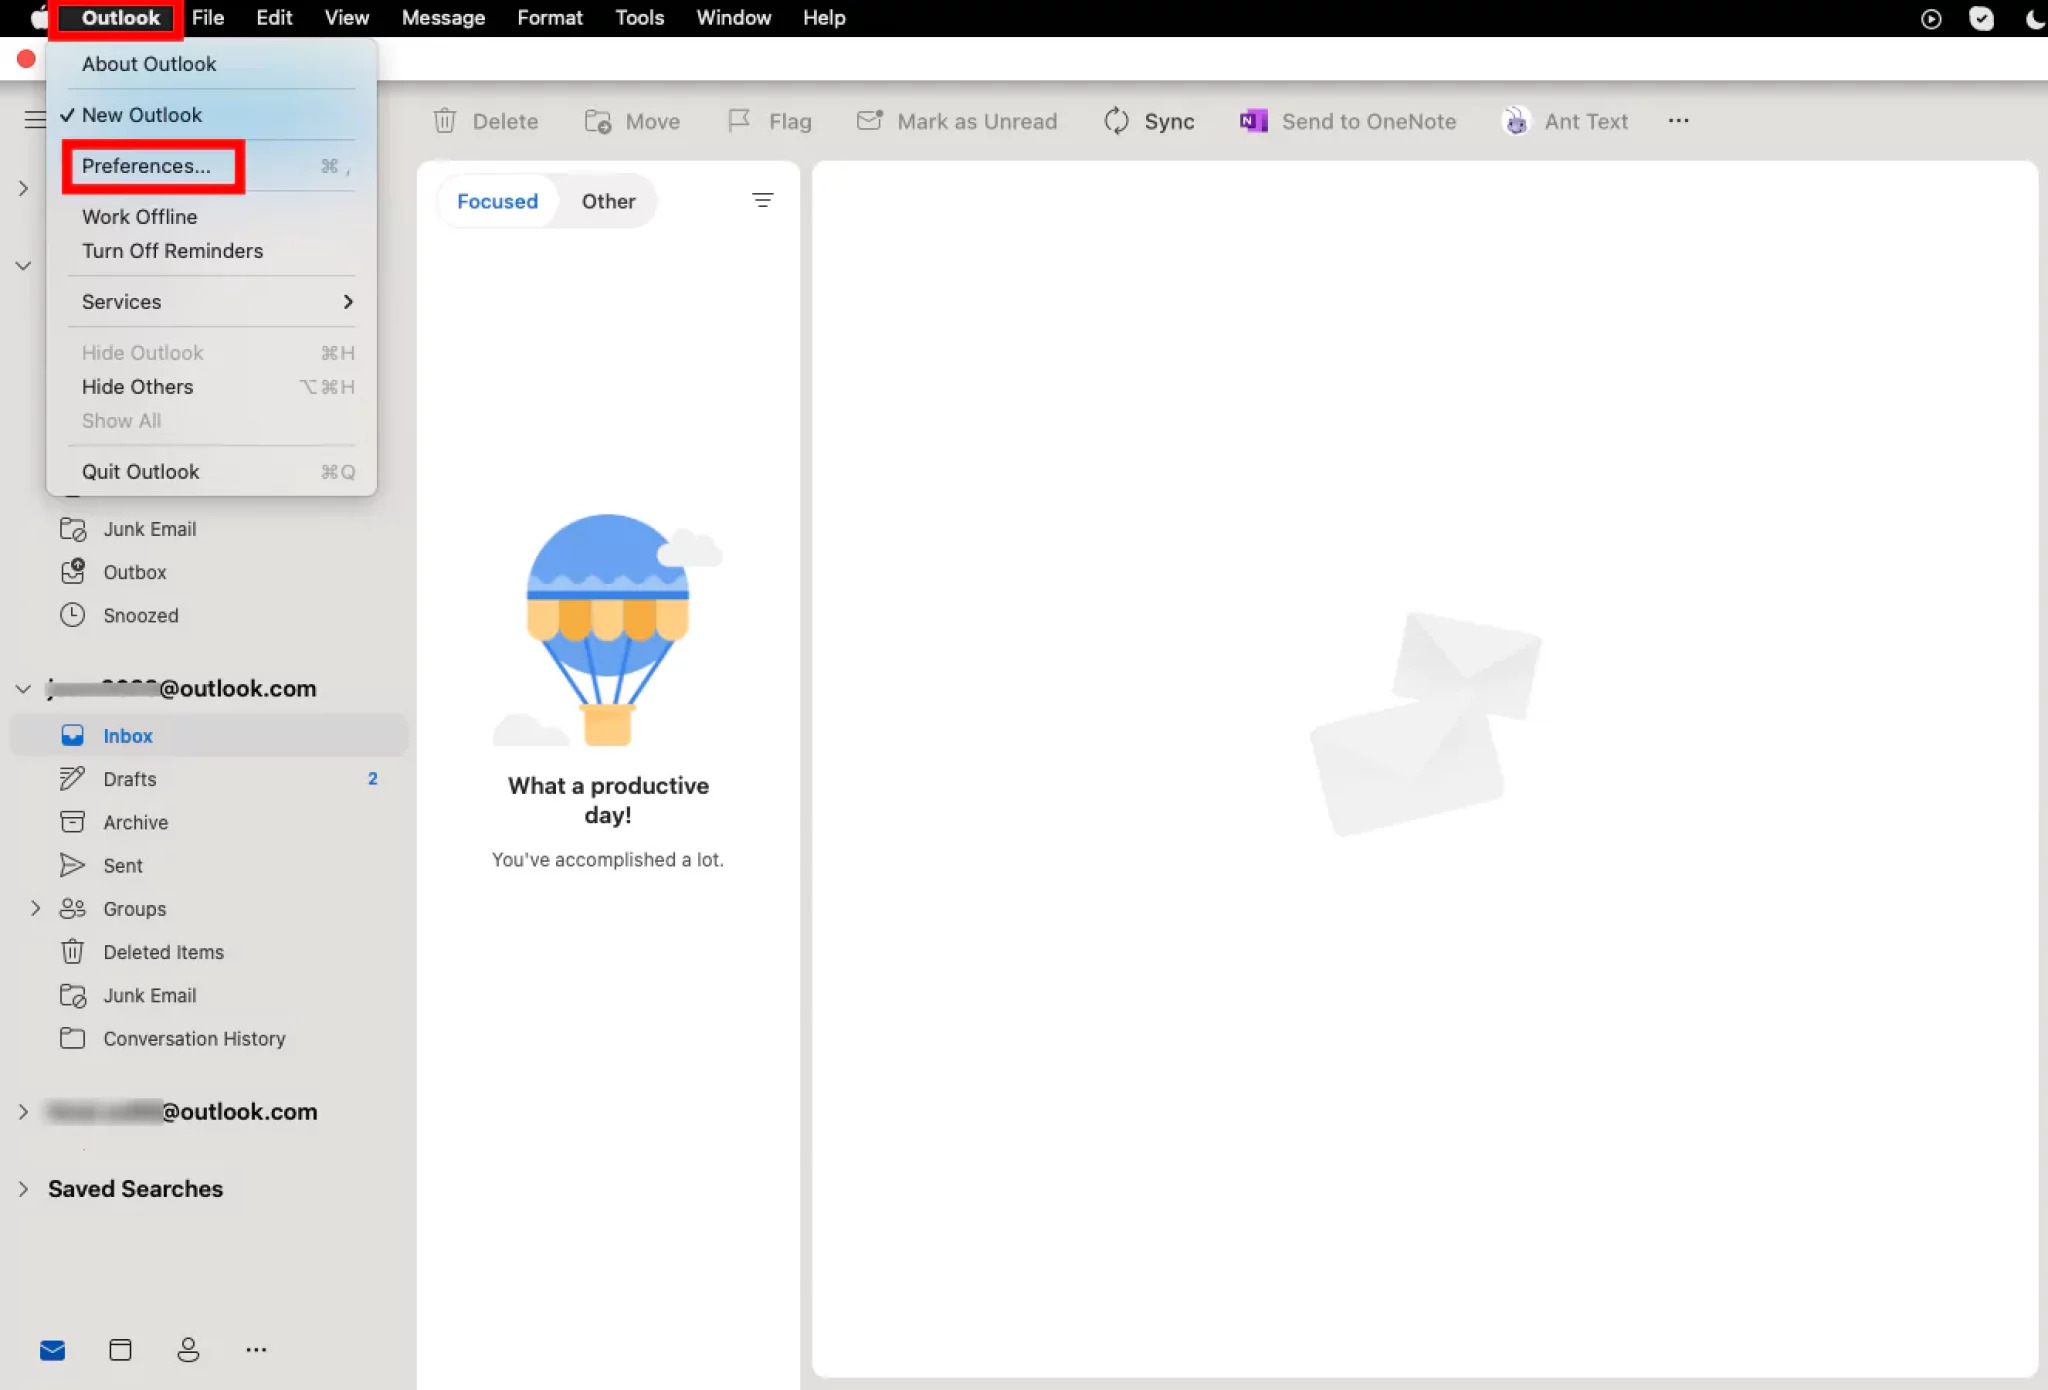
Task: Click the Send to OneNote label
Action: point(1368,121)
